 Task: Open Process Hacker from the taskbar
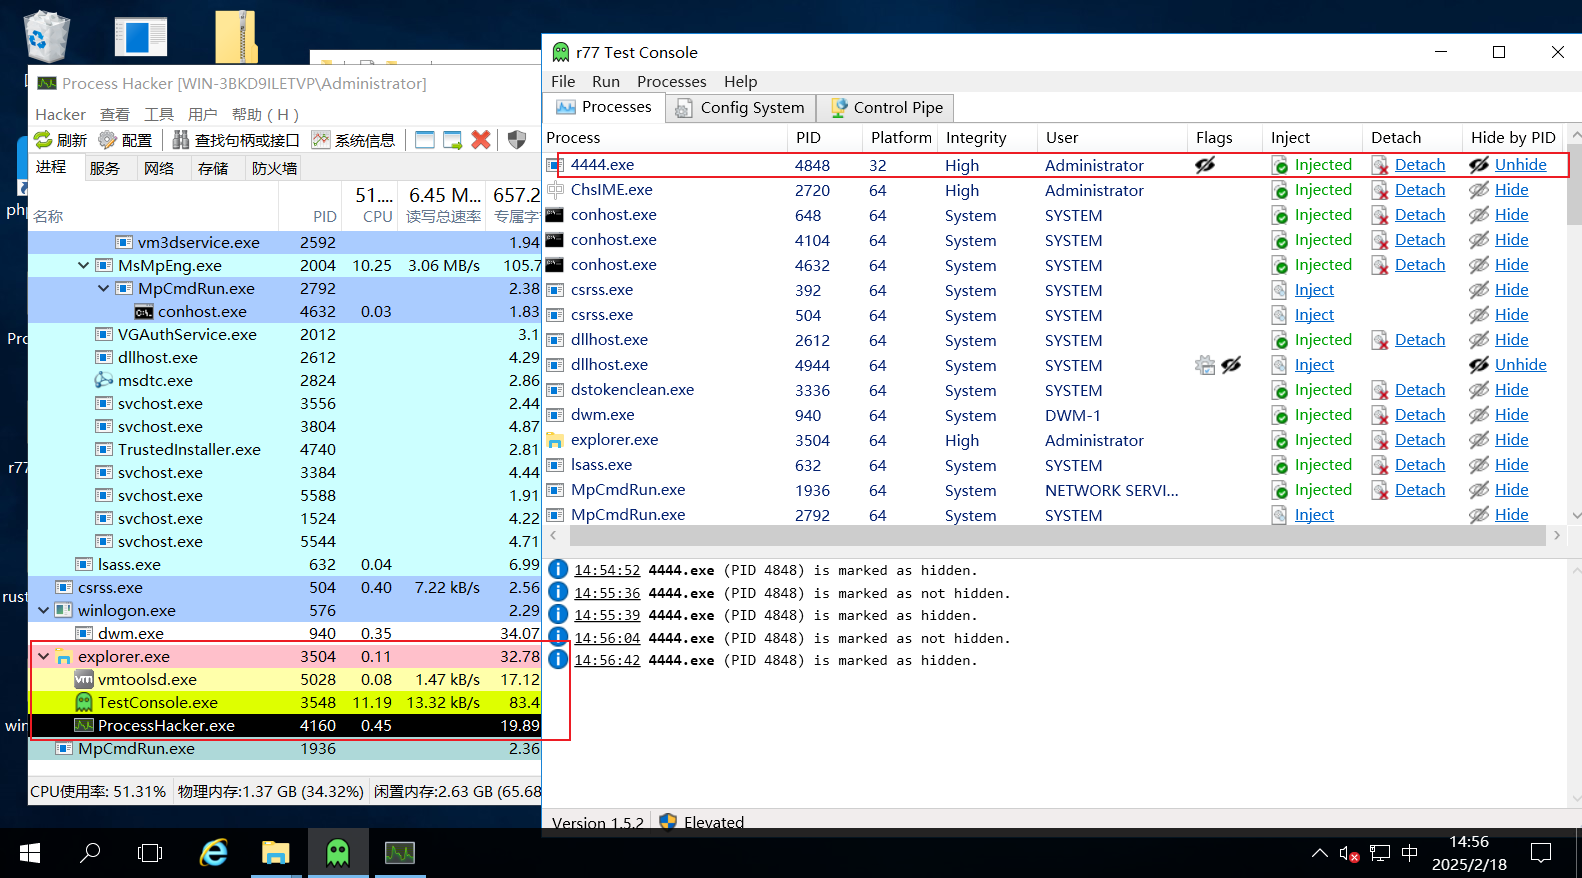point(400,853)
